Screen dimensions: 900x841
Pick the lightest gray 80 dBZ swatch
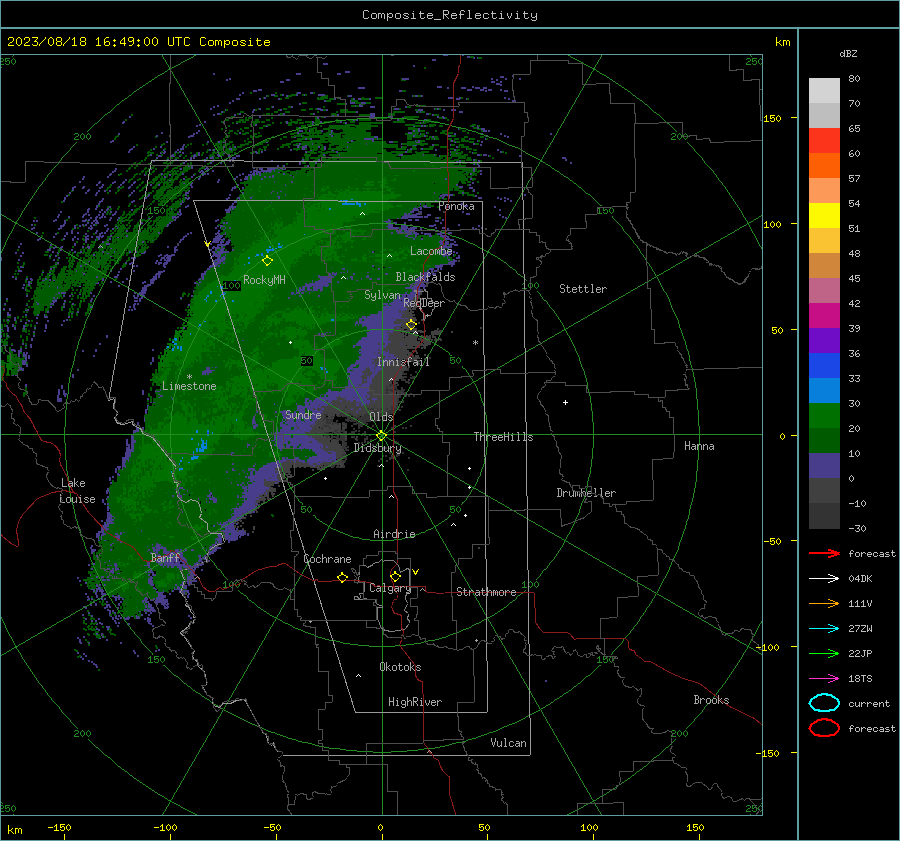[x=824, y=91]
